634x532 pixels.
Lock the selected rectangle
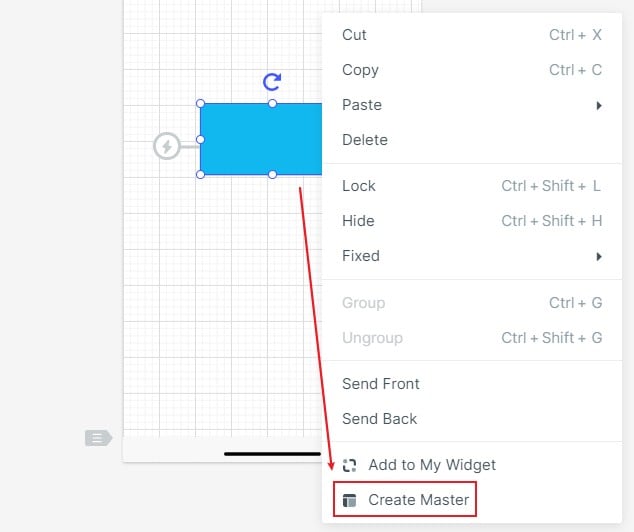coord(359,186)
